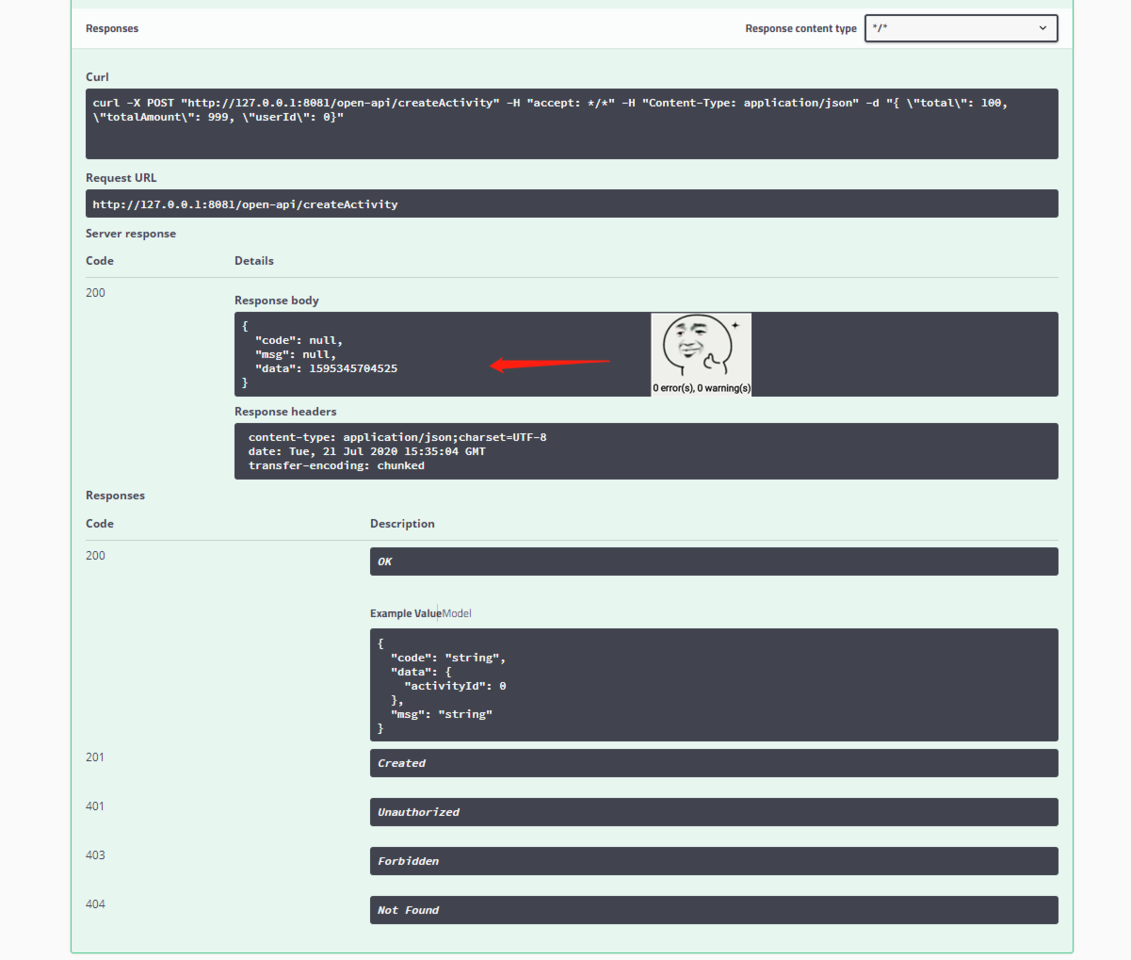The image size is (1131, 960).
Task: Click the data value 1595345704525
Action: click(353, 369)
